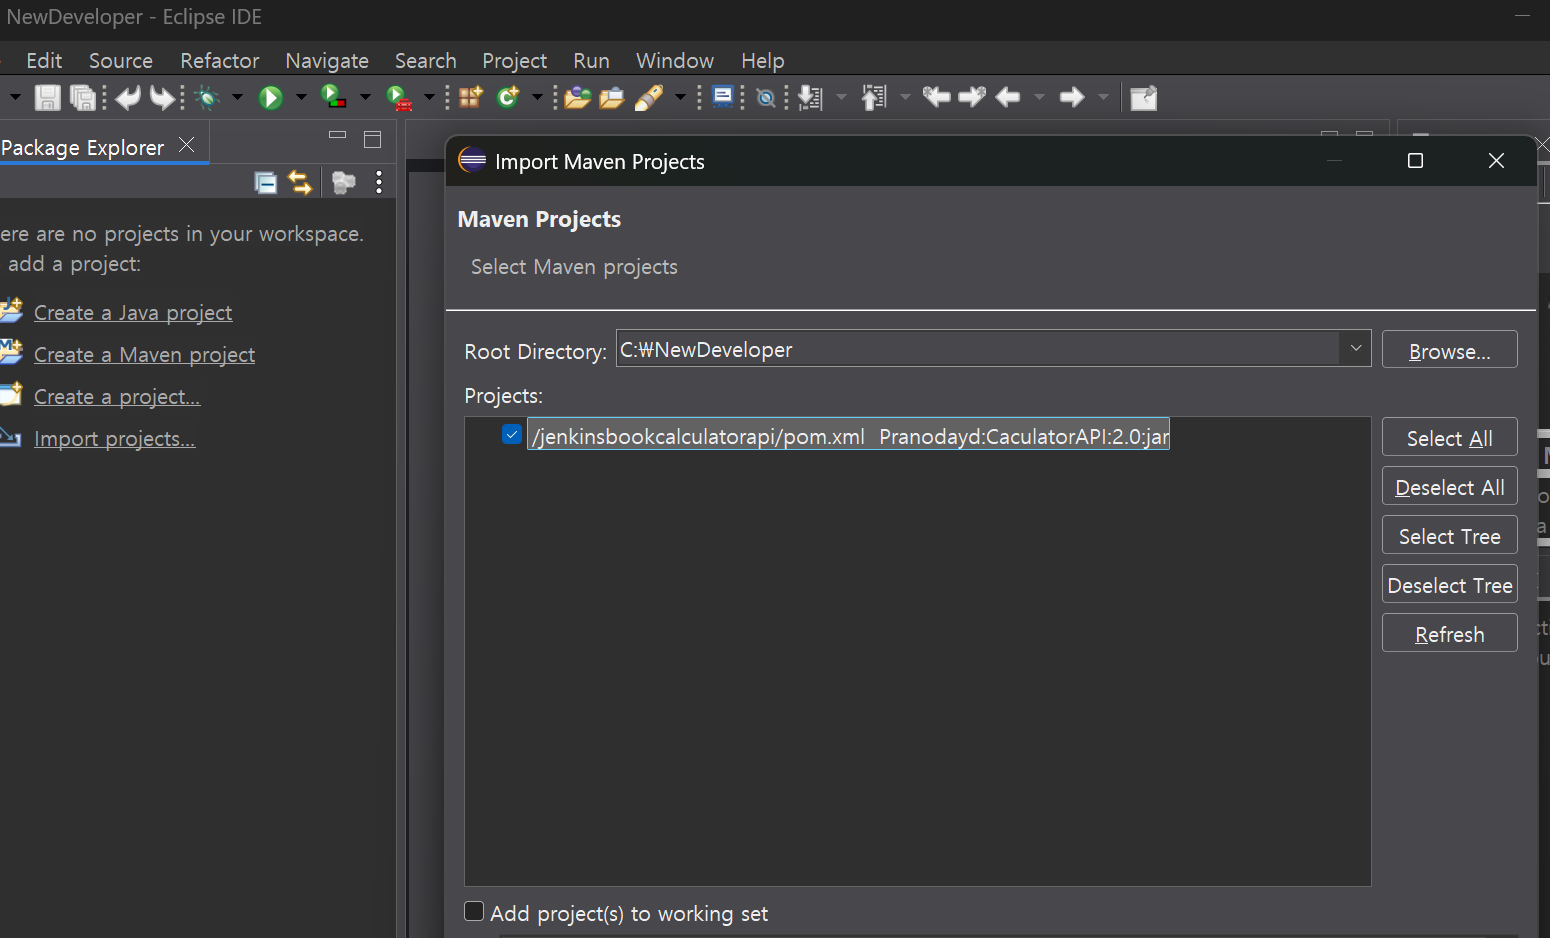Maximize the Package Explorer view
Image resolution: width=1550 pixels, height=938 pixels.
pyautogui.click(x=373, y=139)
